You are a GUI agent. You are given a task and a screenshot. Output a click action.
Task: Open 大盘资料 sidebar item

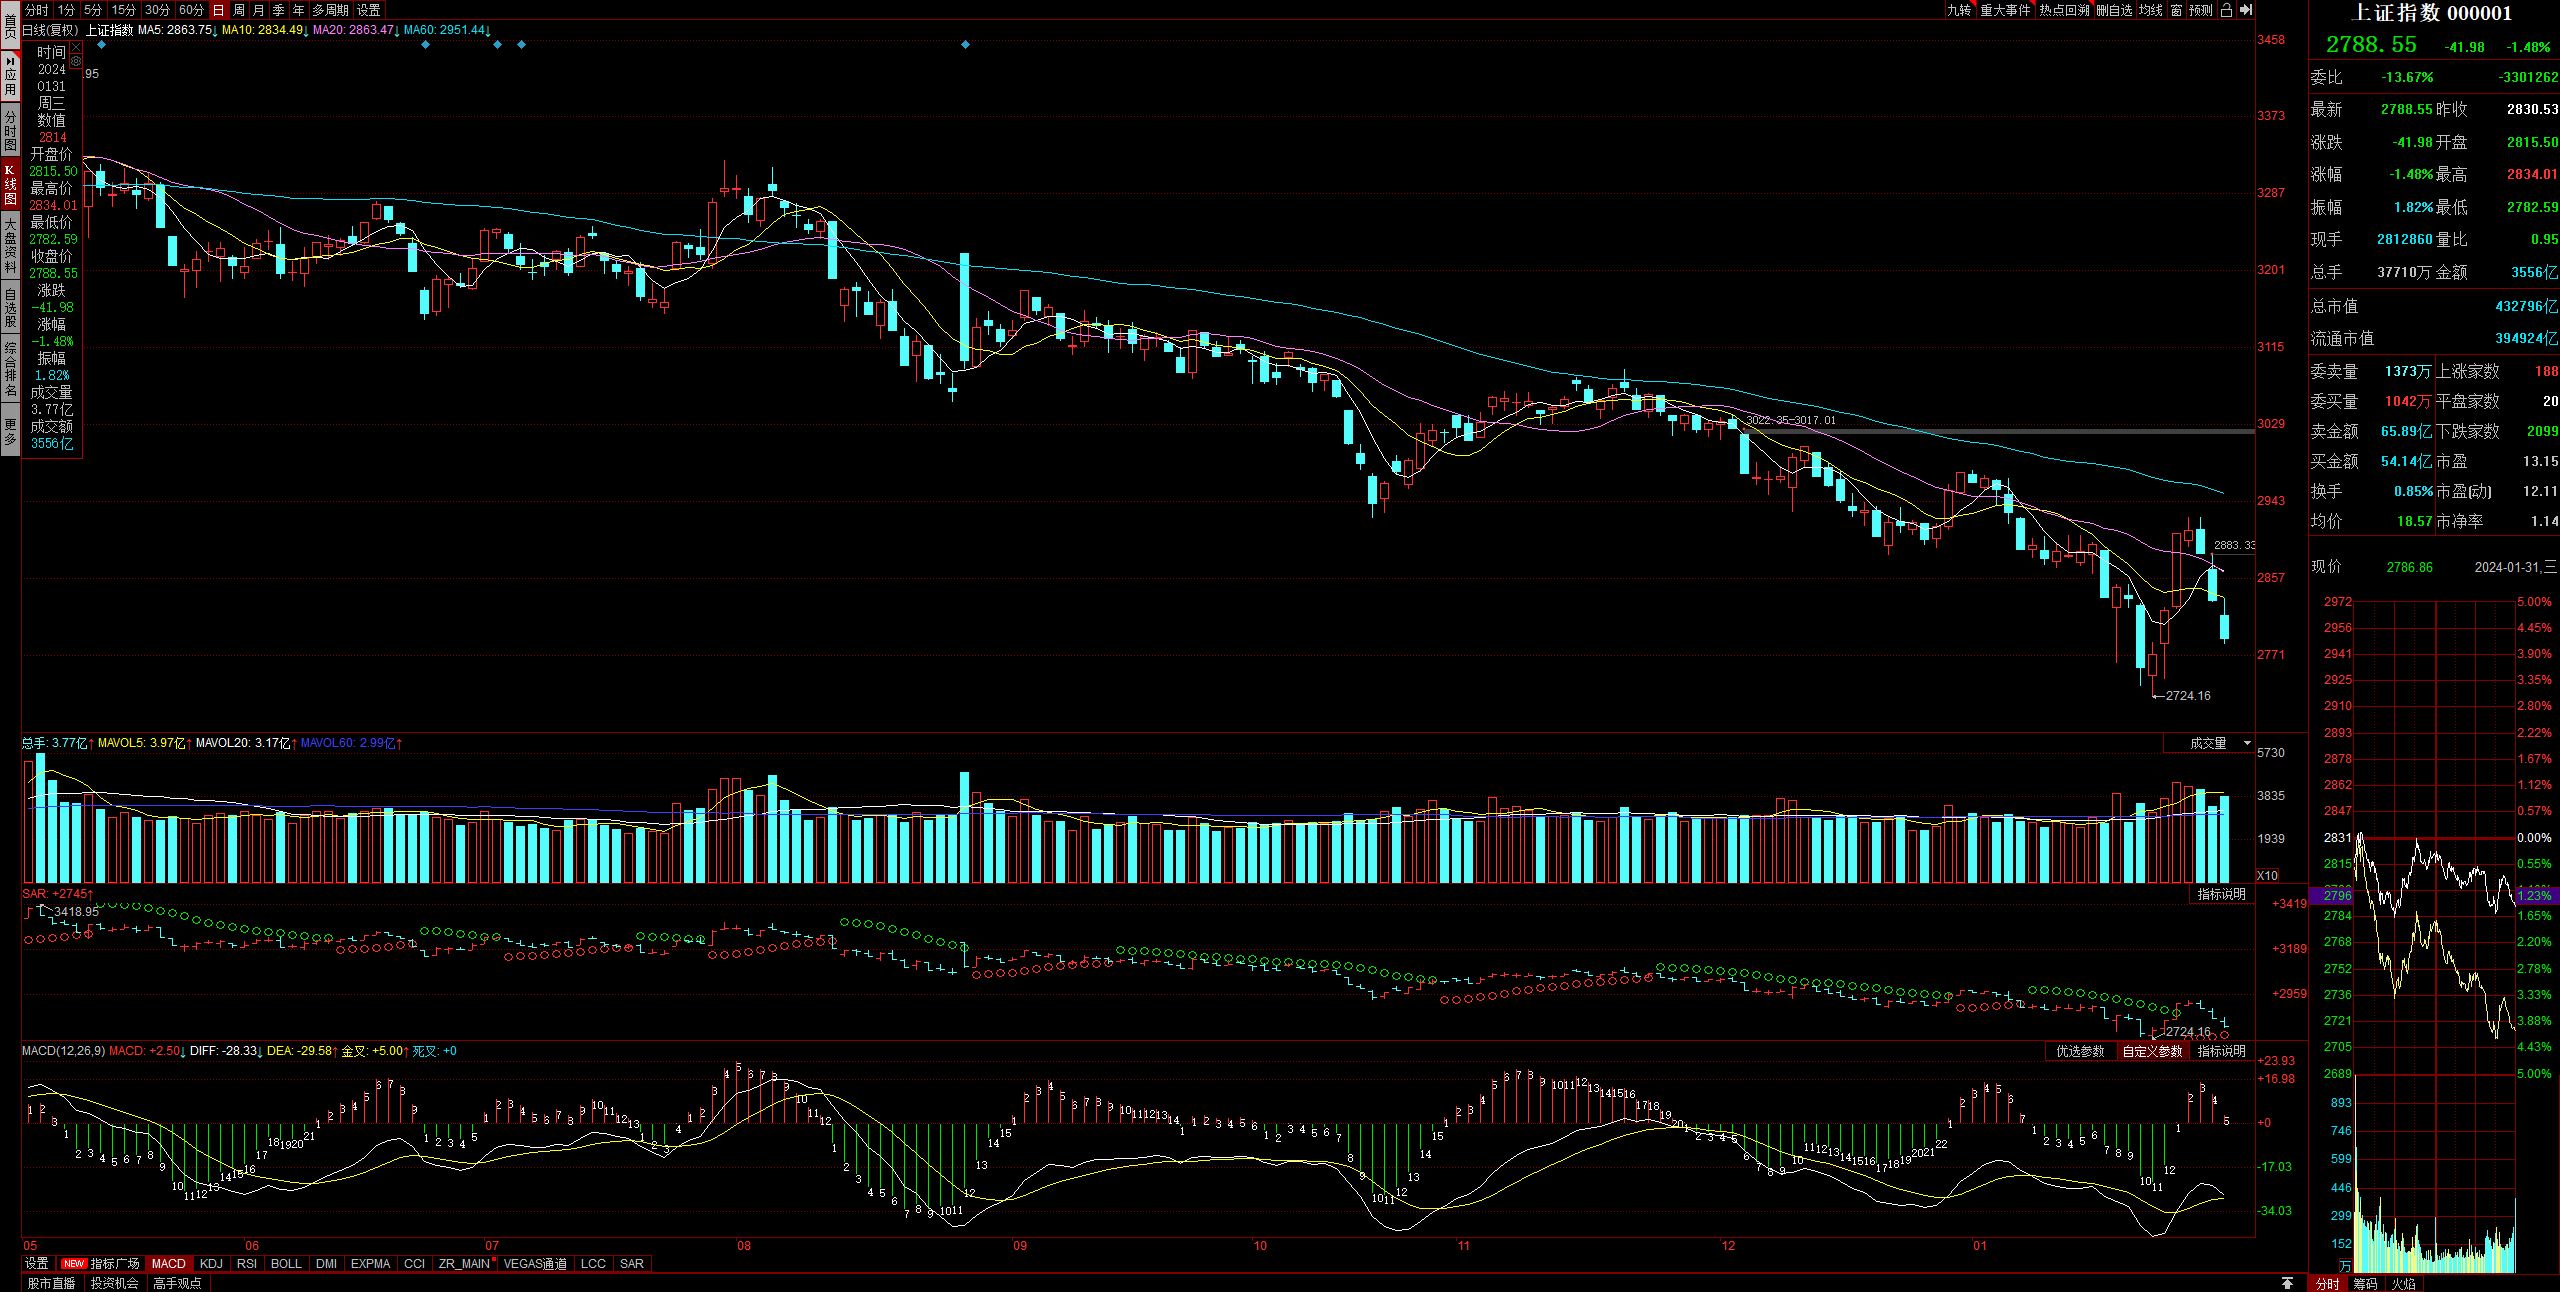coord(10,245)
